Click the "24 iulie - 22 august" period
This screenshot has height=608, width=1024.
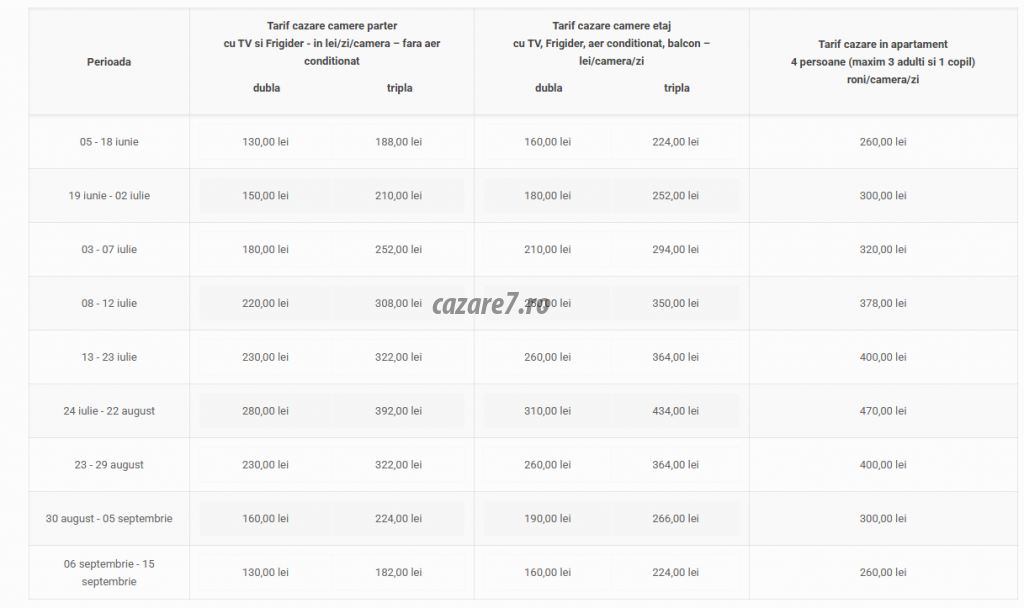click(x=109, y=411)
